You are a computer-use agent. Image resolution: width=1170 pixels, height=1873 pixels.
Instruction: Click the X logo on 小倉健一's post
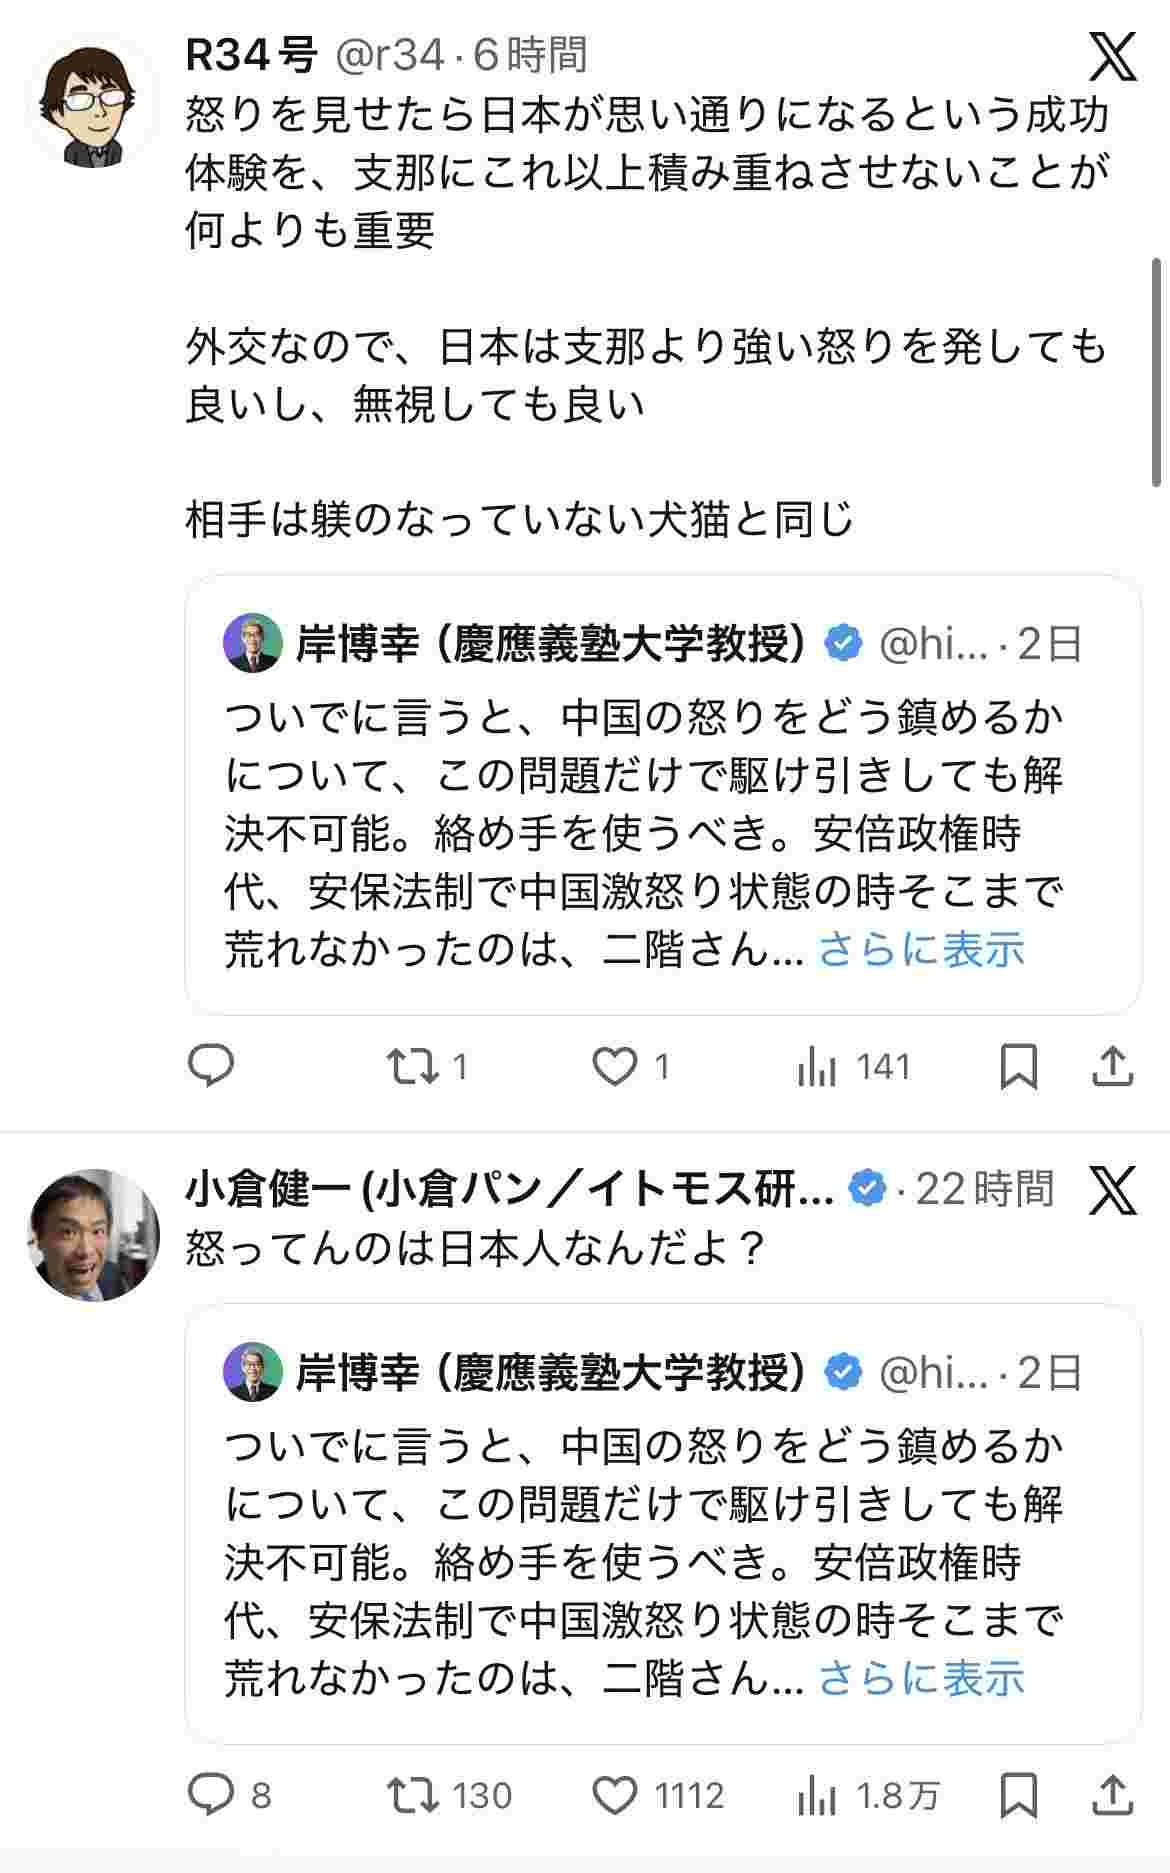click(x=1112, y=1190)
